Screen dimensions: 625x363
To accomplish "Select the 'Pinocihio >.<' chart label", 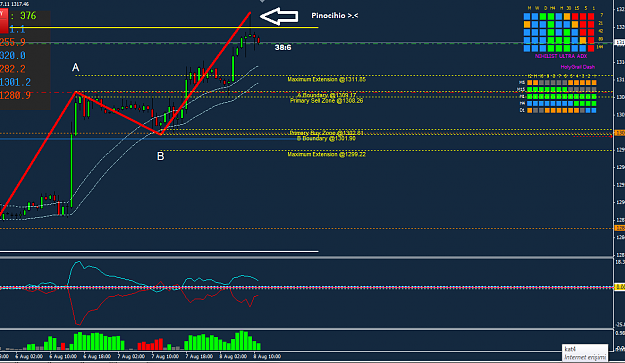I will (334, 16).
